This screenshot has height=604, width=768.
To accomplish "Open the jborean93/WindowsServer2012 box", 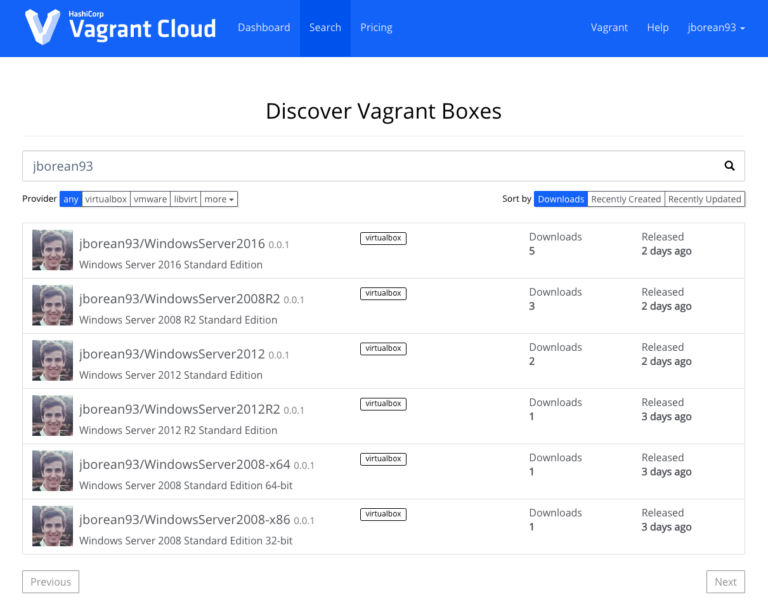I will point(172,354).
